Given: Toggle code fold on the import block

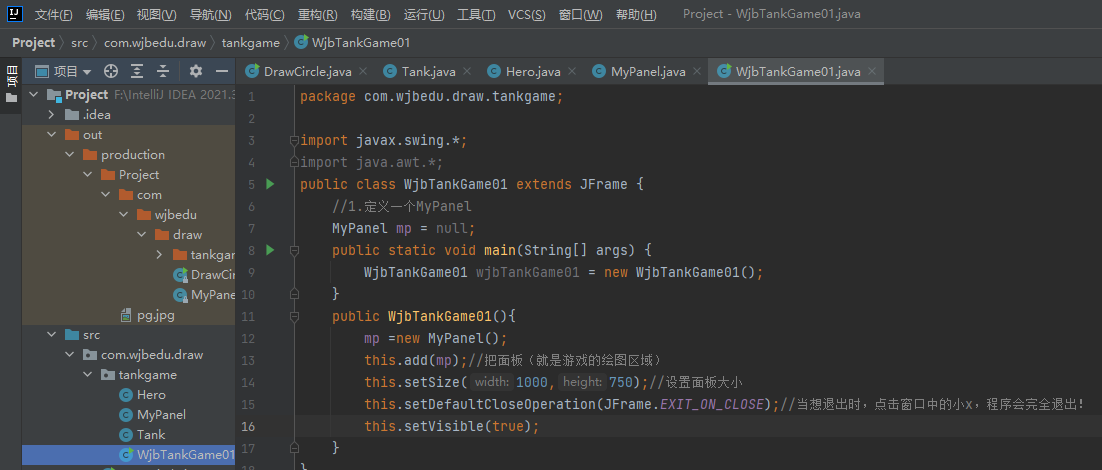Looking at the screenshot, I should (294, 140).
